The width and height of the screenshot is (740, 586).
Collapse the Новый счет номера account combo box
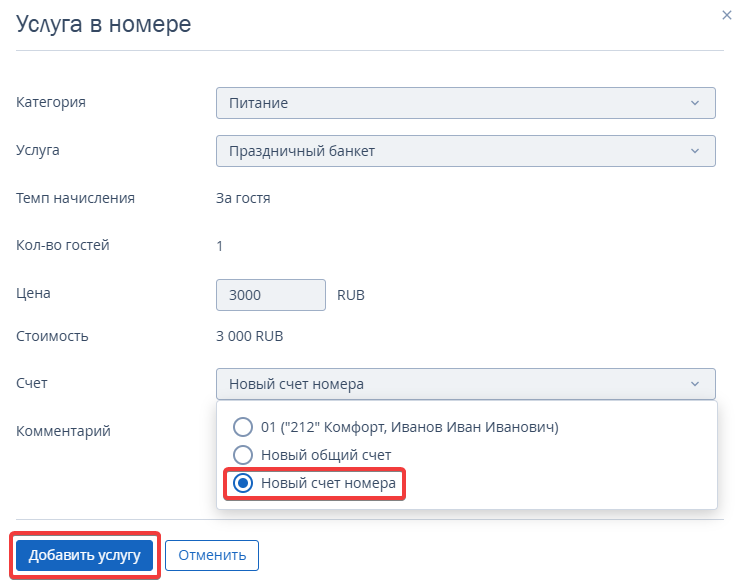(466, 384)
